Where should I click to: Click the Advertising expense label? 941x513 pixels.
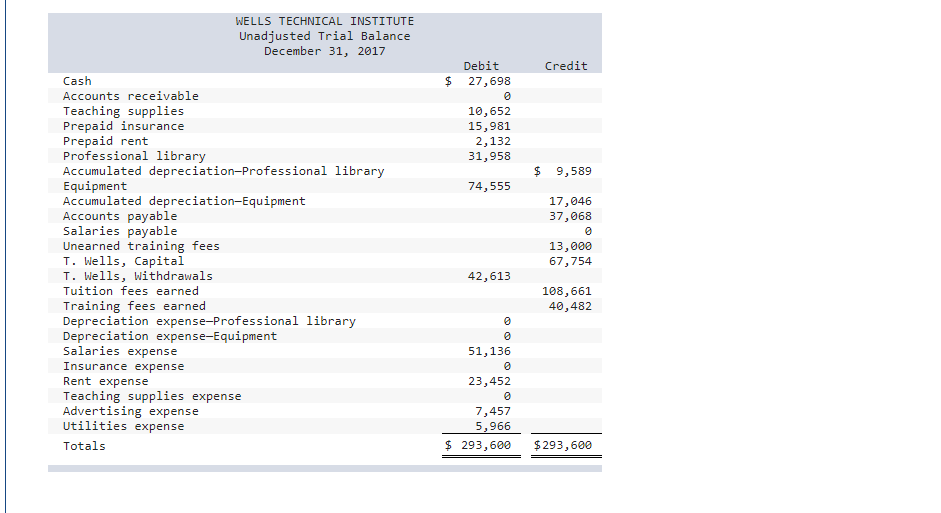click(x=131, y=411)
